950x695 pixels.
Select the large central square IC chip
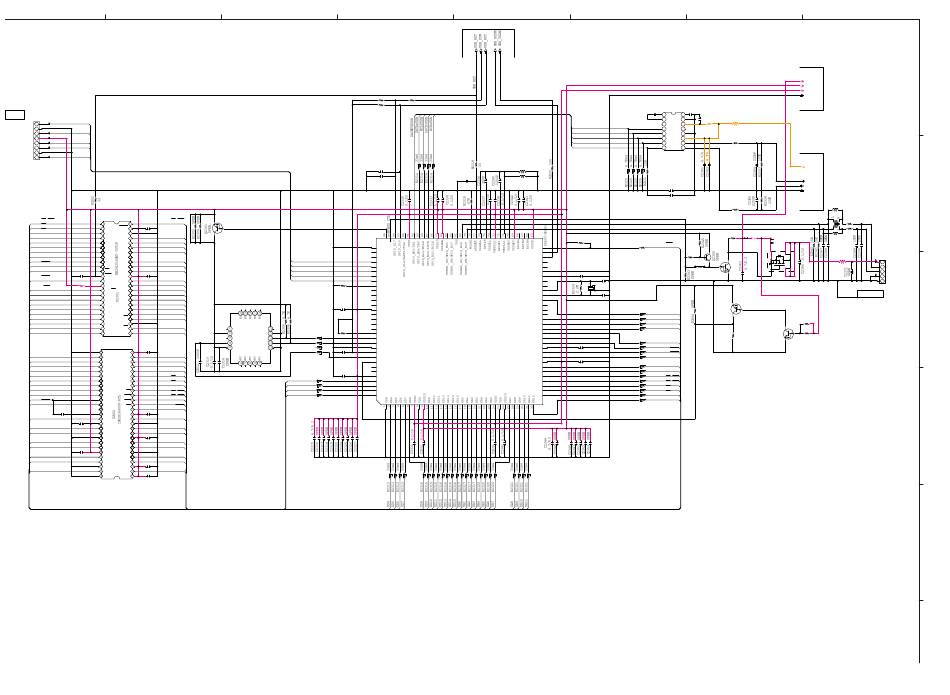tap(459, 321)
